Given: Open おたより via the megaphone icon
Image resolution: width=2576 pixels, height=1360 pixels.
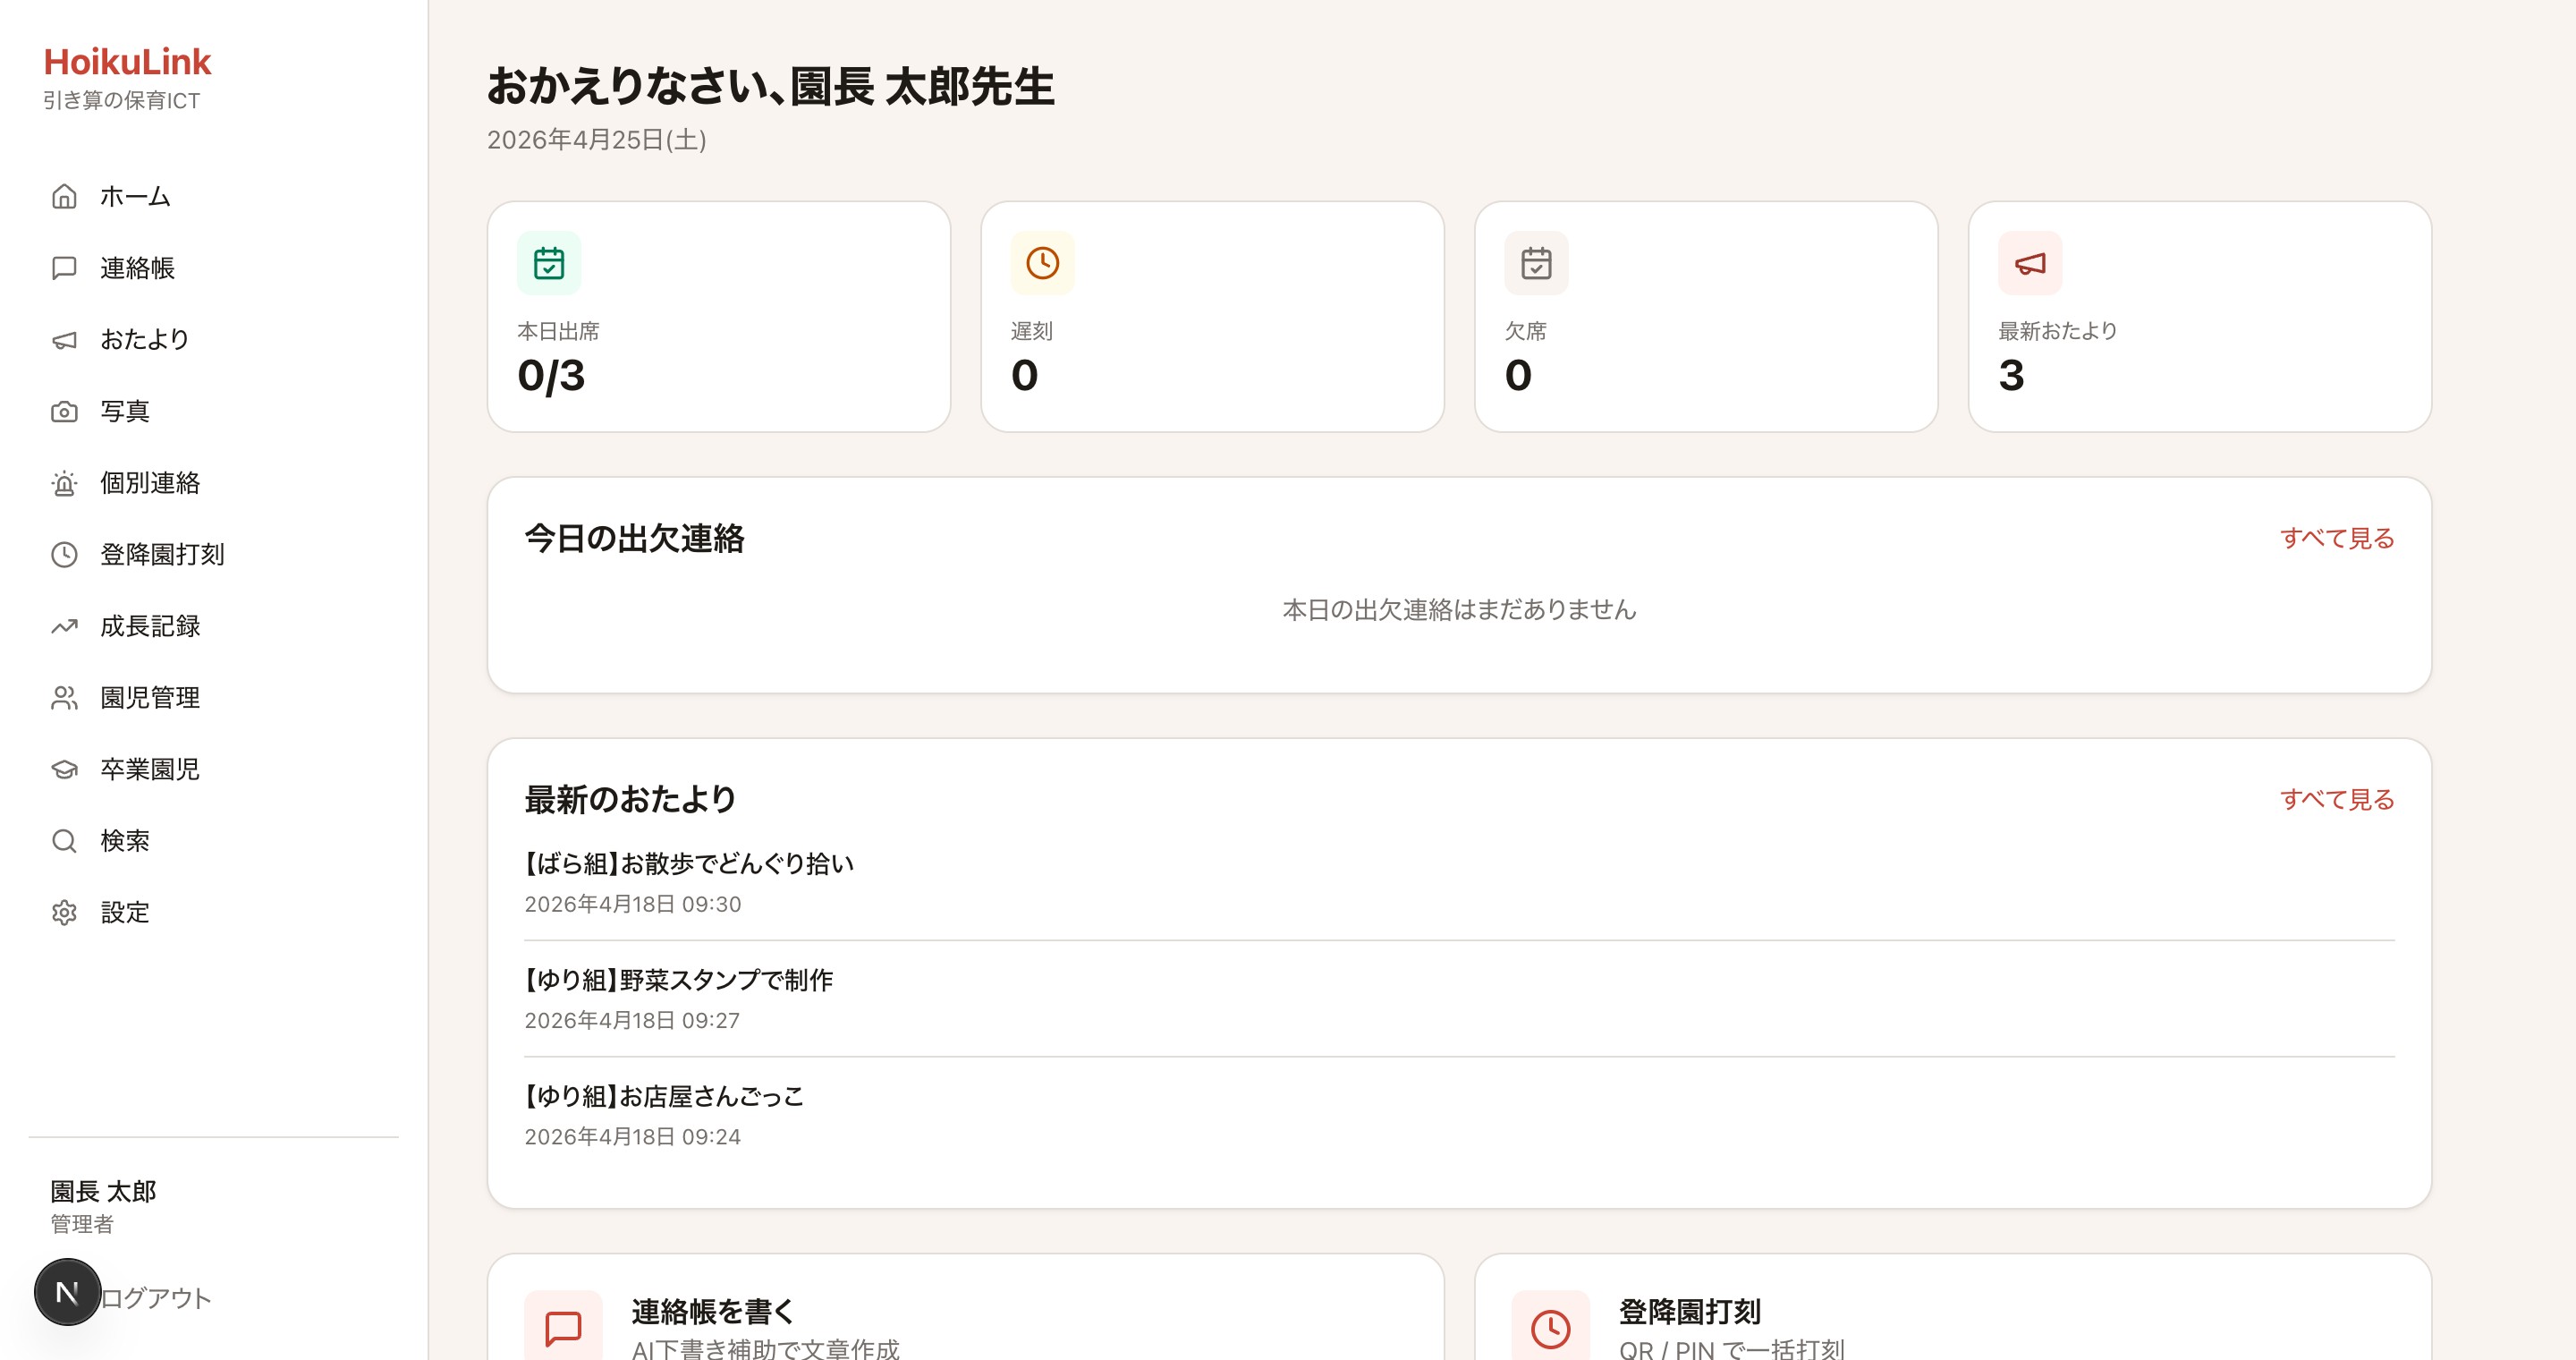Looking at the screenshot, I should tap(65, 339).
